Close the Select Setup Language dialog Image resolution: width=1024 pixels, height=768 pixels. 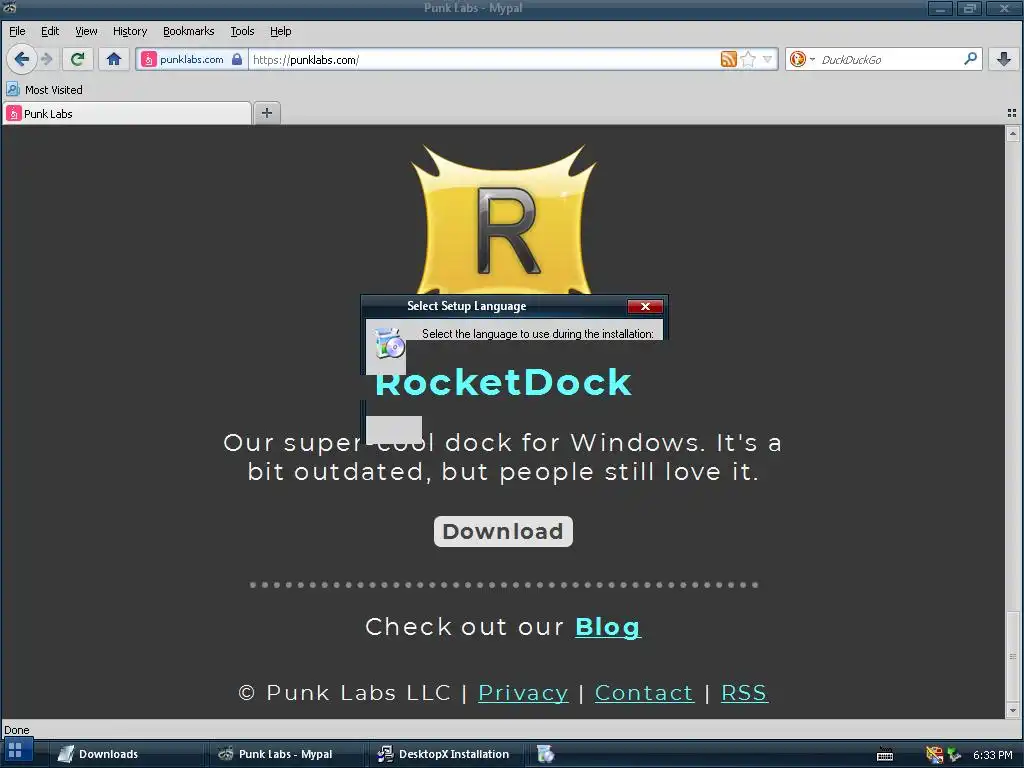point(645,306)
